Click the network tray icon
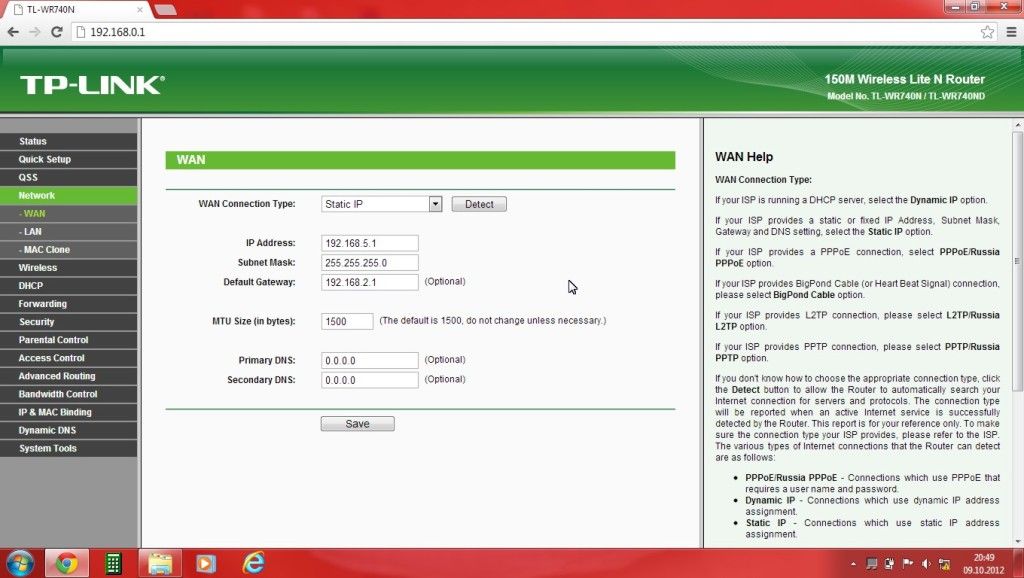Viewport: 1024px width, 578px height. pyautogui.click(x=944, y=564)
